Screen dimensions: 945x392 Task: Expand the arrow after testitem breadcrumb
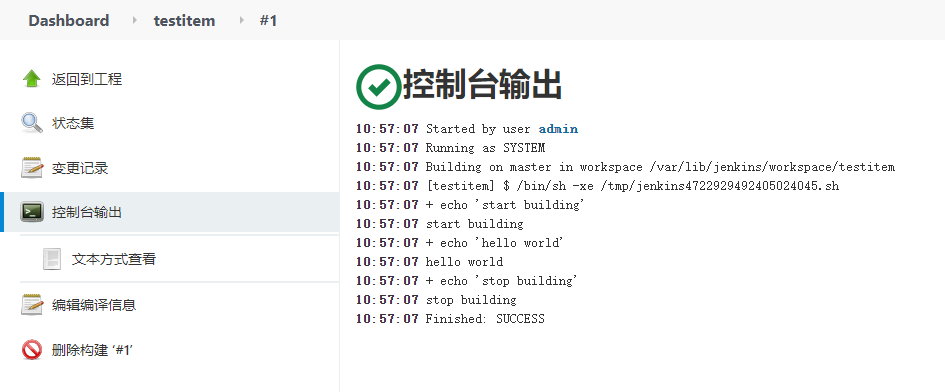click(x=241, y=20)
